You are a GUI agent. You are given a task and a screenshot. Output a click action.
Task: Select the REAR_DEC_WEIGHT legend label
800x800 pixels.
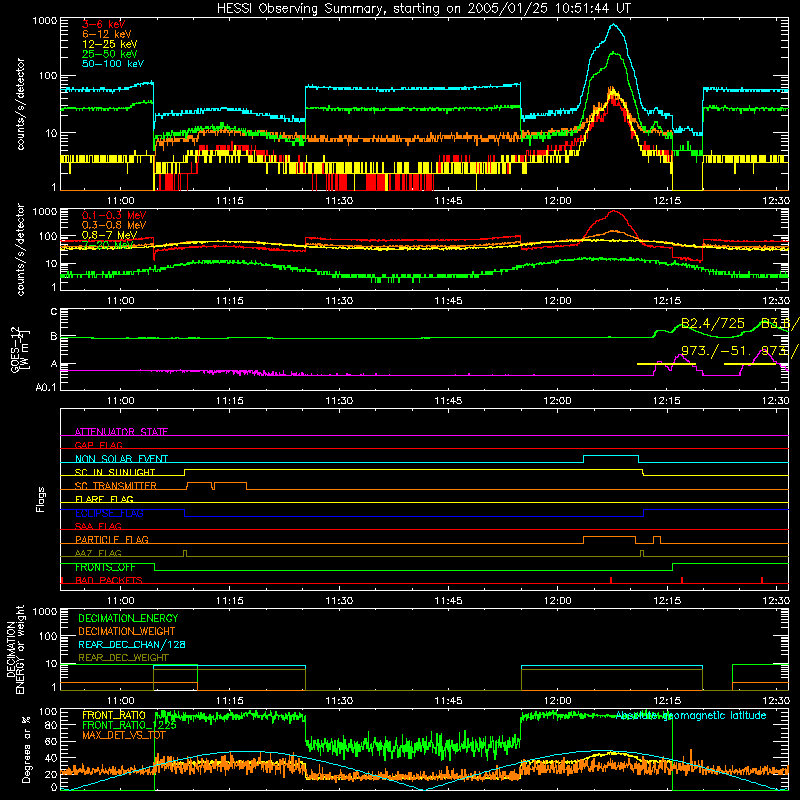[123, 658]
